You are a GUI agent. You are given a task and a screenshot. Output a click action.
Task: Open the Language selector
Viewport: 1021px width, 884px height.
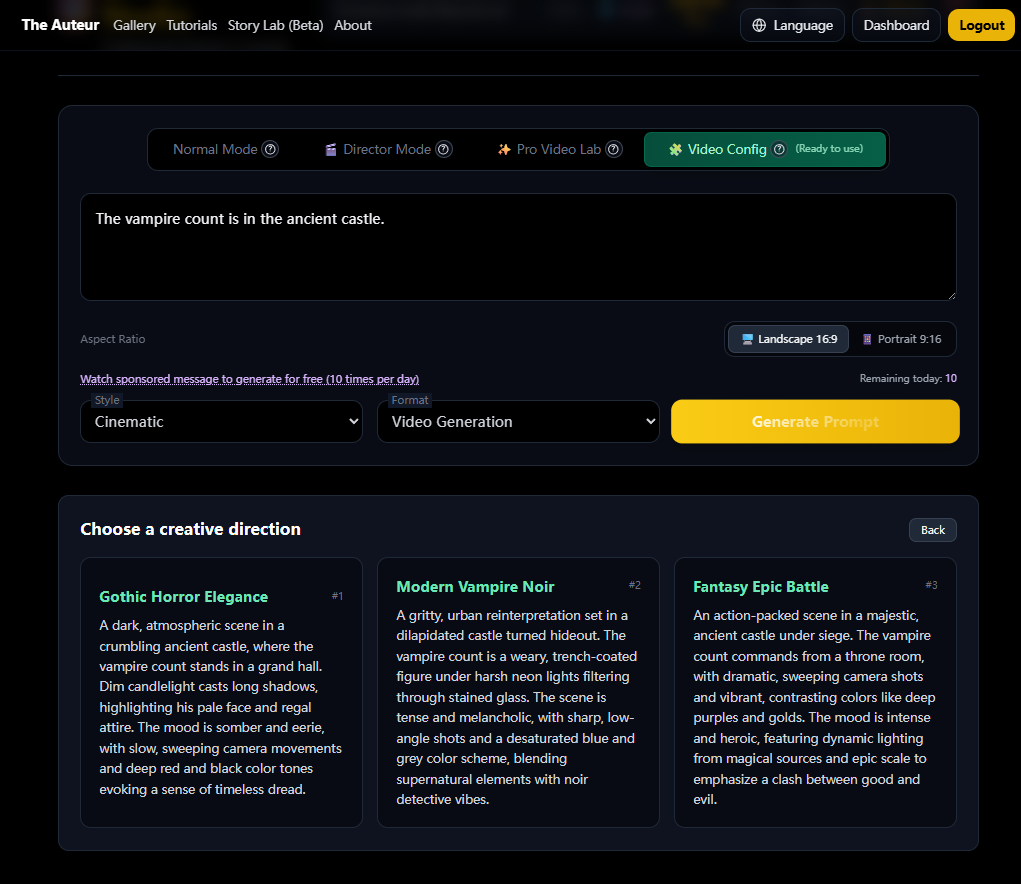tap(792, 25)
